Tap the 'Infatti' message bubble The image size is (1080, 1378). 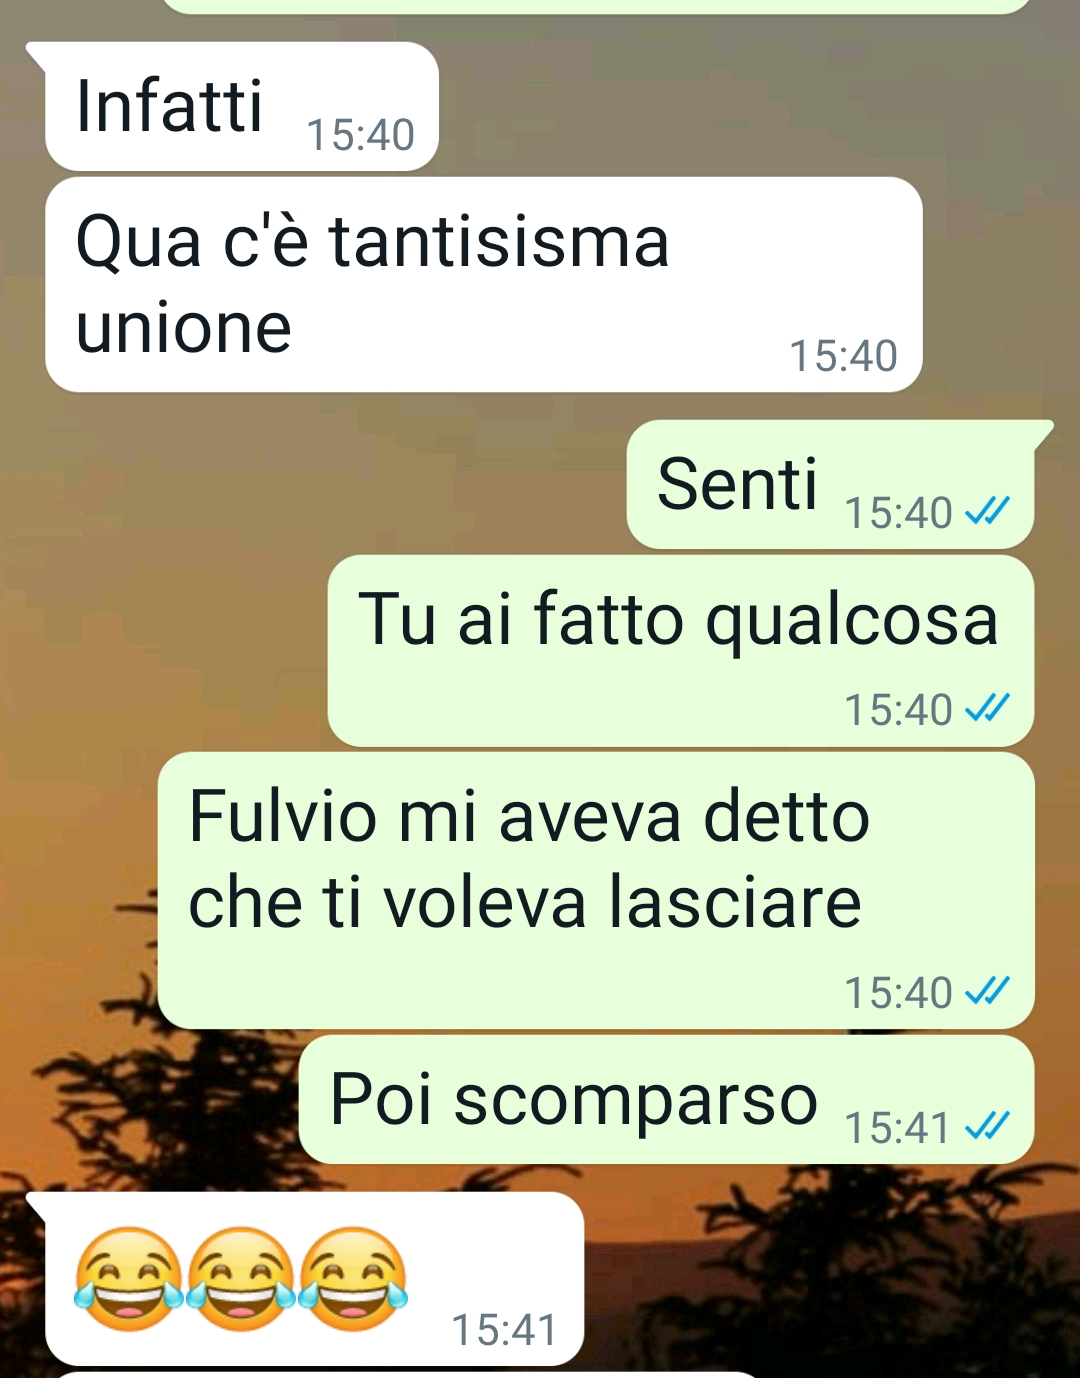(x=241, y=107)
